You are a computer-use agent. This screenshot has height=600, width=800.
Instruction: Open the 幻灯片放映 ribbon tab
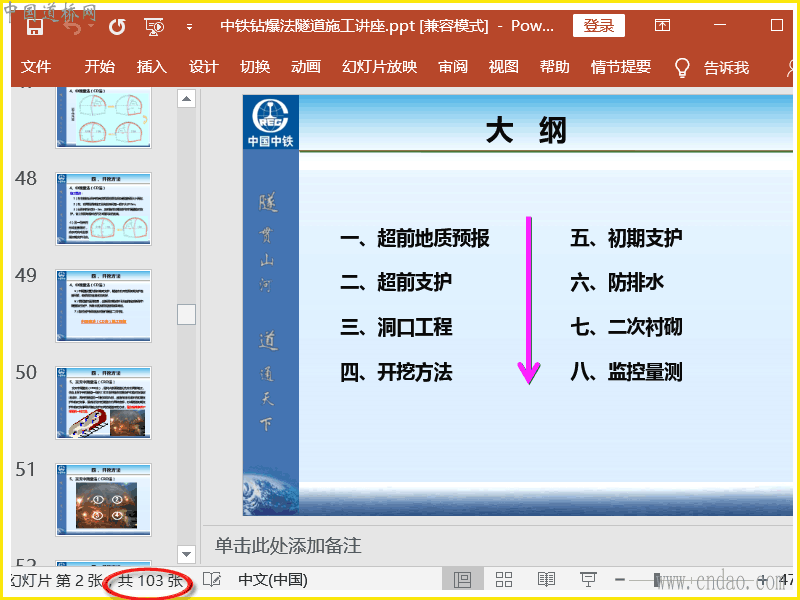[380, 67]
